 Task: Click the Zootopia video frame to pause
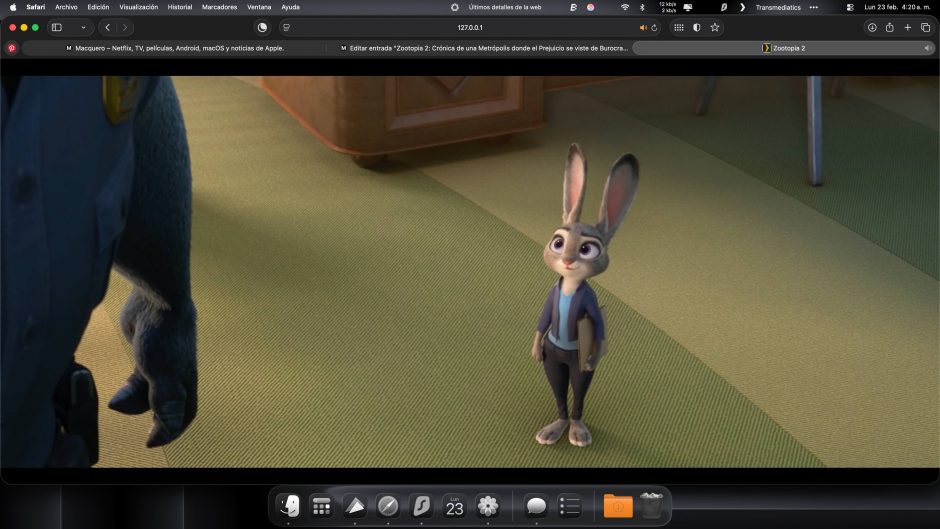[x=470, y=270]
